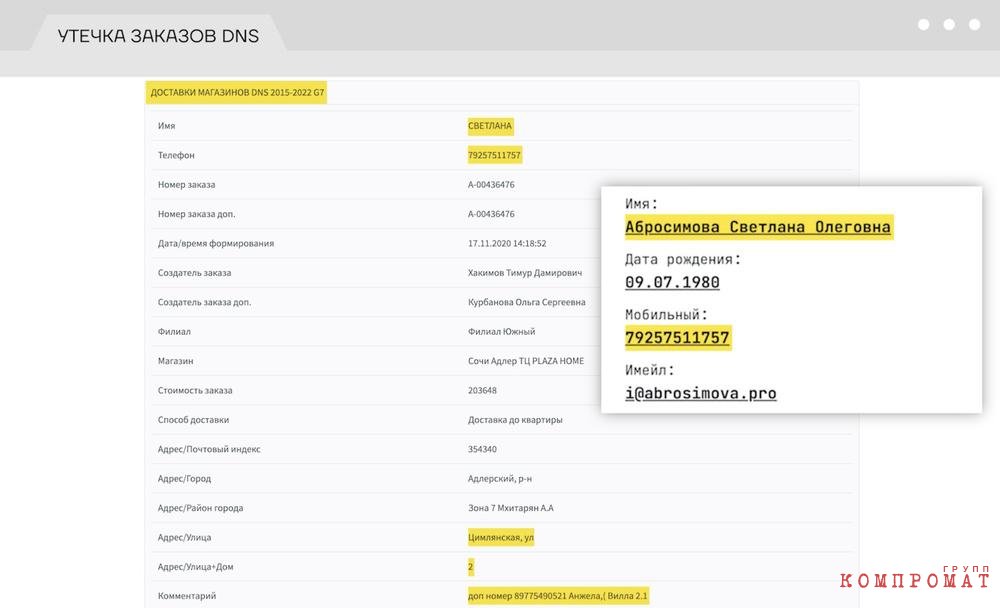Click the Адрес/Район города label

[x=200, y=508]
